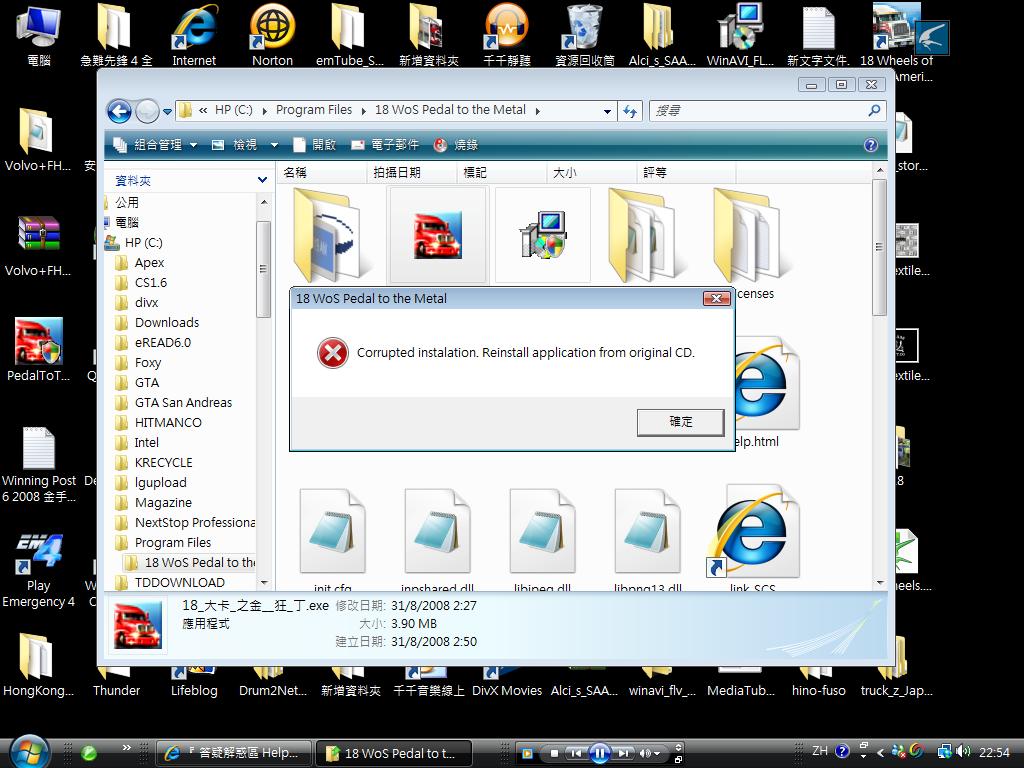The width and height of the screenshot is (1024, 768).
Task: Open the Windows Start orb on taskbar
Action: (27, 751)
